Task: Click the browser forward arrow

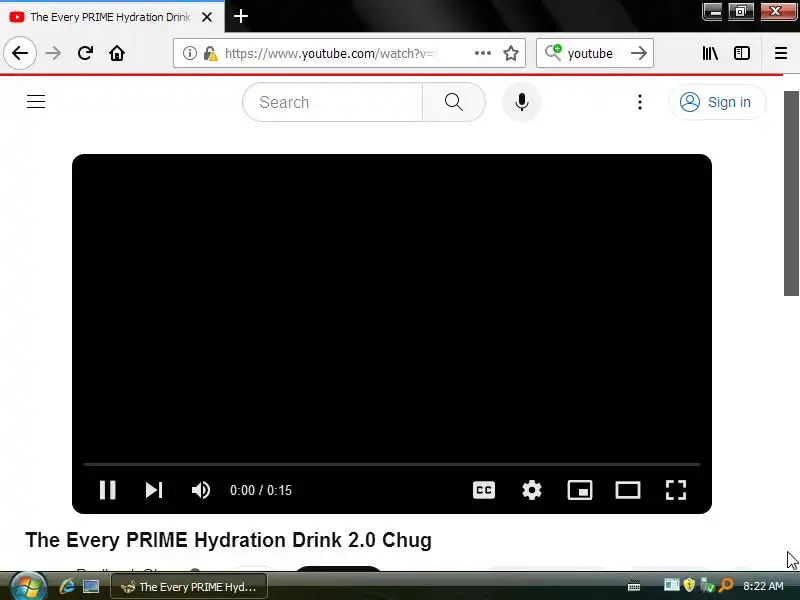Action: pos(53,53)
